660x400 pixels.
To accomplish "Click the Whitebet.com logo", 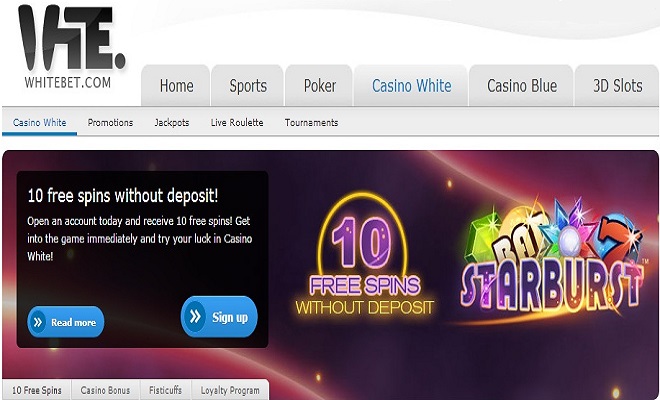I will tap(71, 46).
